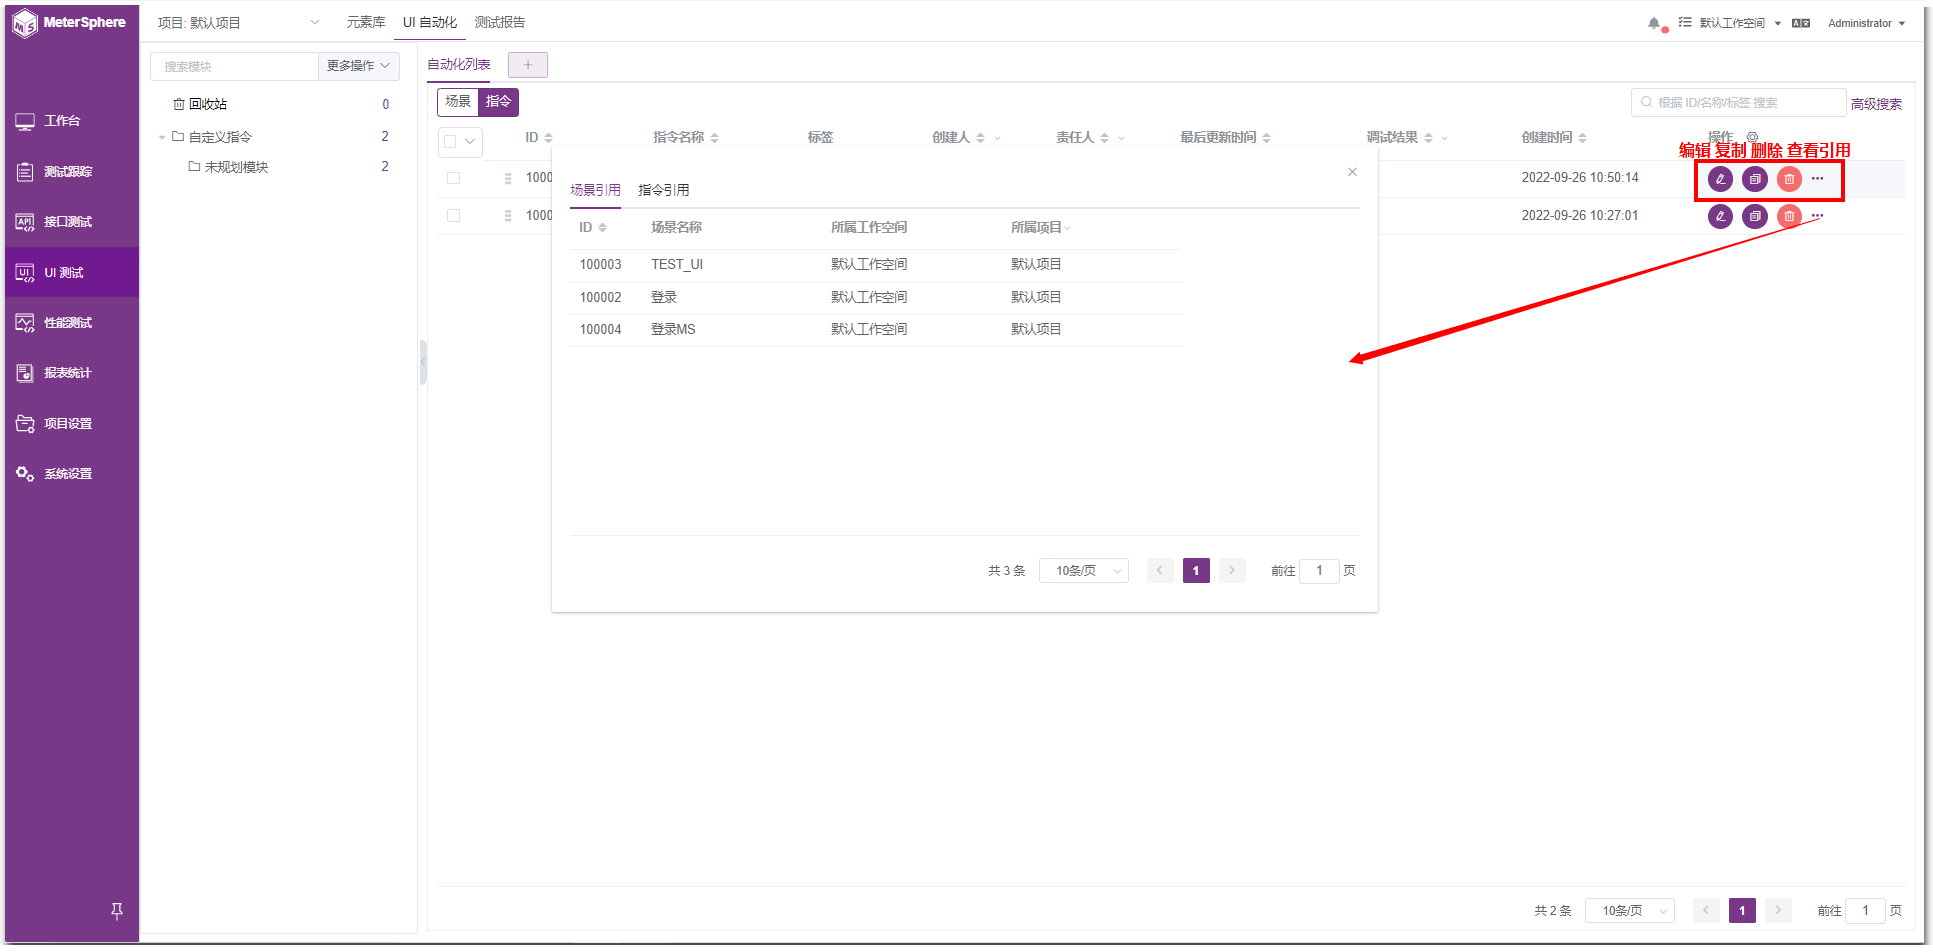The image size is (1933, 952).
Task: Open notification bell in top bar
Action: click(x=1654, y=23)
